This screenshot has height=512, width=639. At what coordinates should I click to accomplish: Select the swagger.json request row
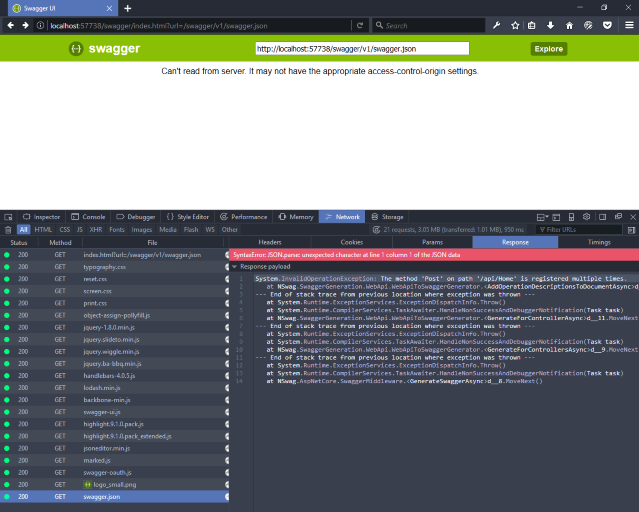click(115, 497)
